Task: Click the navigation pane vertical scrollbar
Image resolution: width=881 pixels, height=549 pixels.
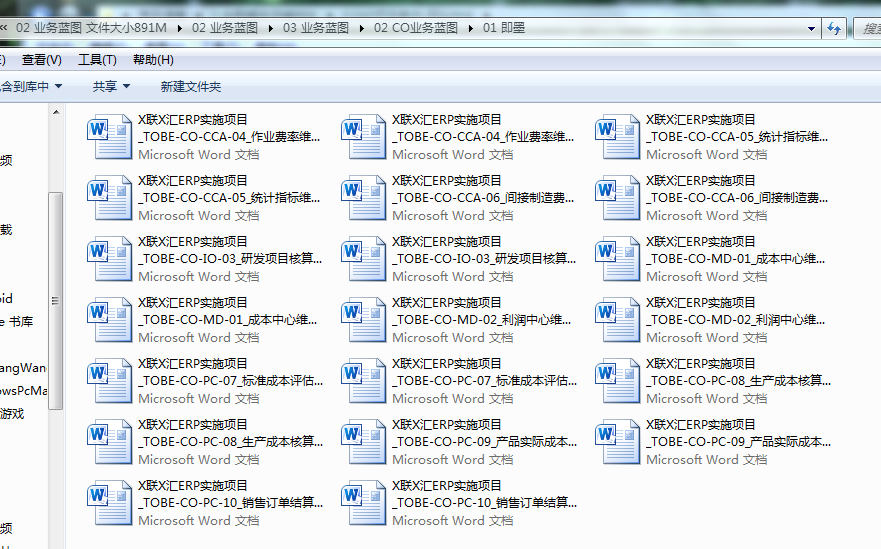Action: (56, 300)
